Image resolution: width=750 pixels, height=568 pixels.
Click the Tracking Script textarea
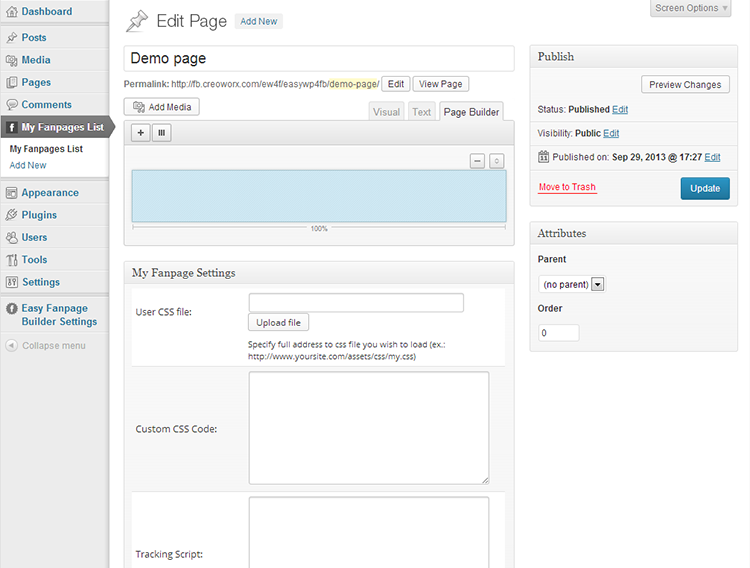[369, 532]
